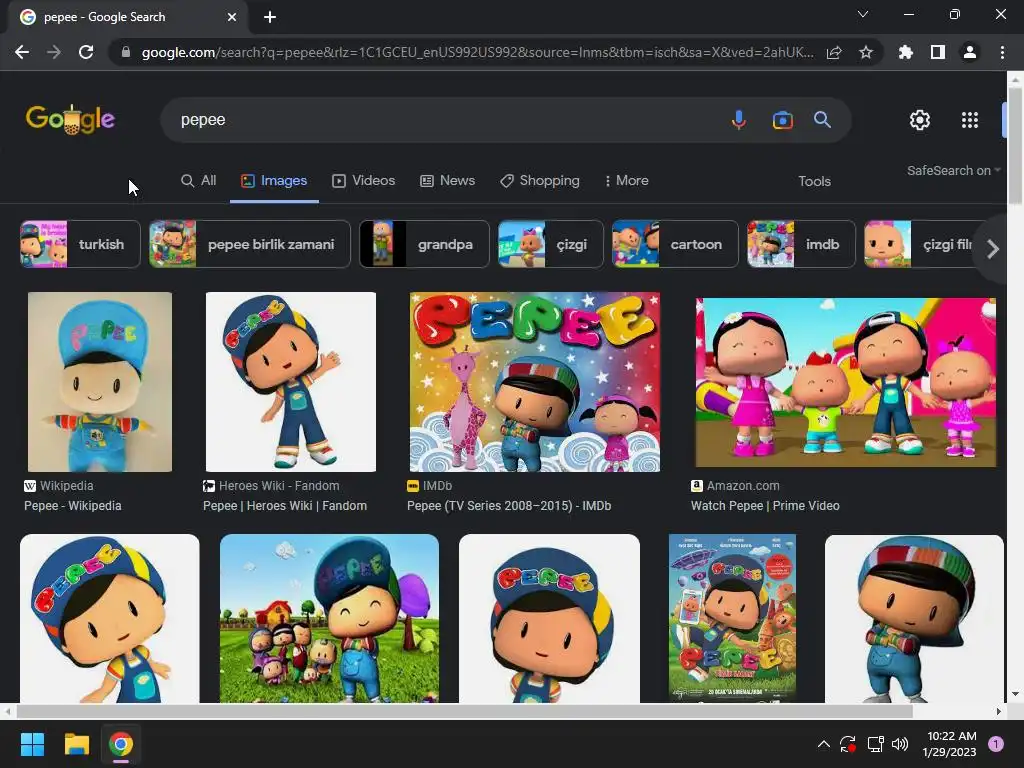This screenshot has height=768, width=1024.
Task: Open Windows Start menu
Action: [x=32, y=744]
